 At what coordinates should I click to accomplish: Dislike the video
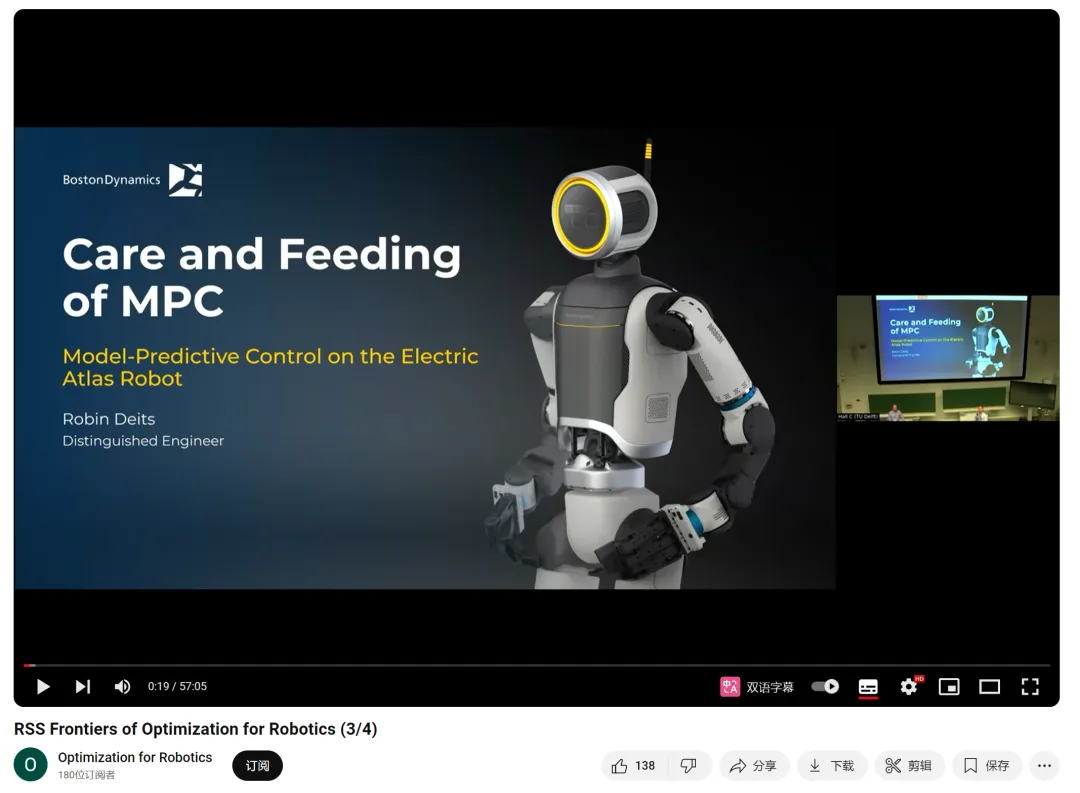[x=688, y=765]
